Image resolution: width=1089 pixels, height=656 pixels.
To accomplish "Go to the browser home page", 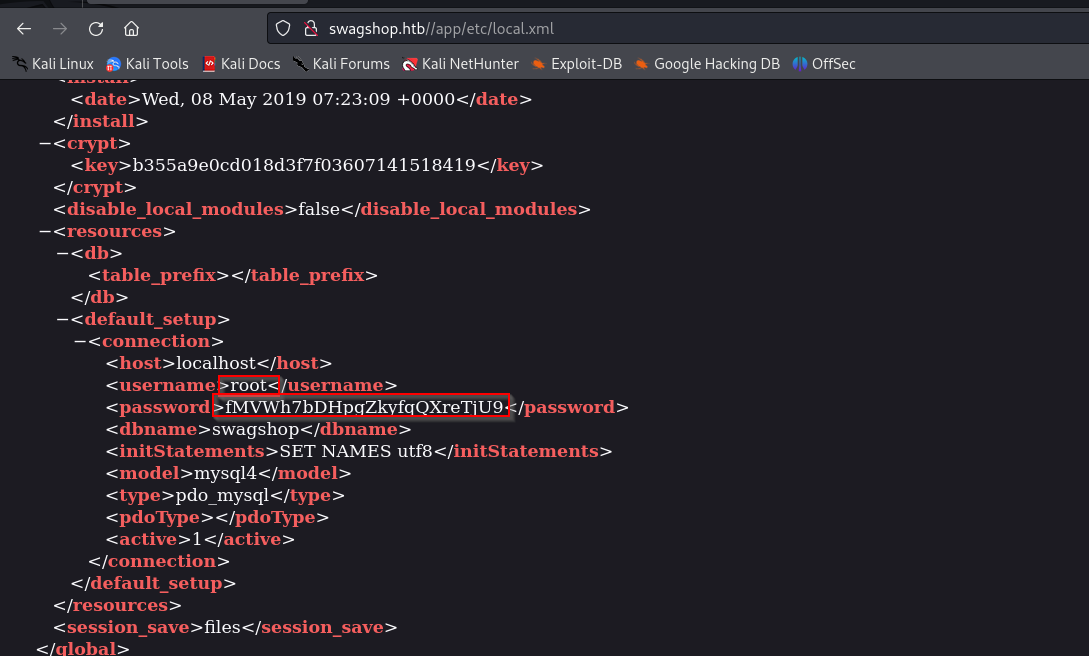I will tap(132, 28).
